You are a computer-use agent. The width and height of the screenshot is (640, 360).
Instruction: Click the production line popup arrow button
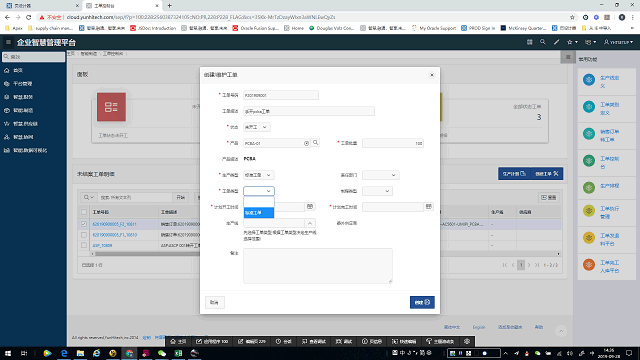click(x=310, y=223)
